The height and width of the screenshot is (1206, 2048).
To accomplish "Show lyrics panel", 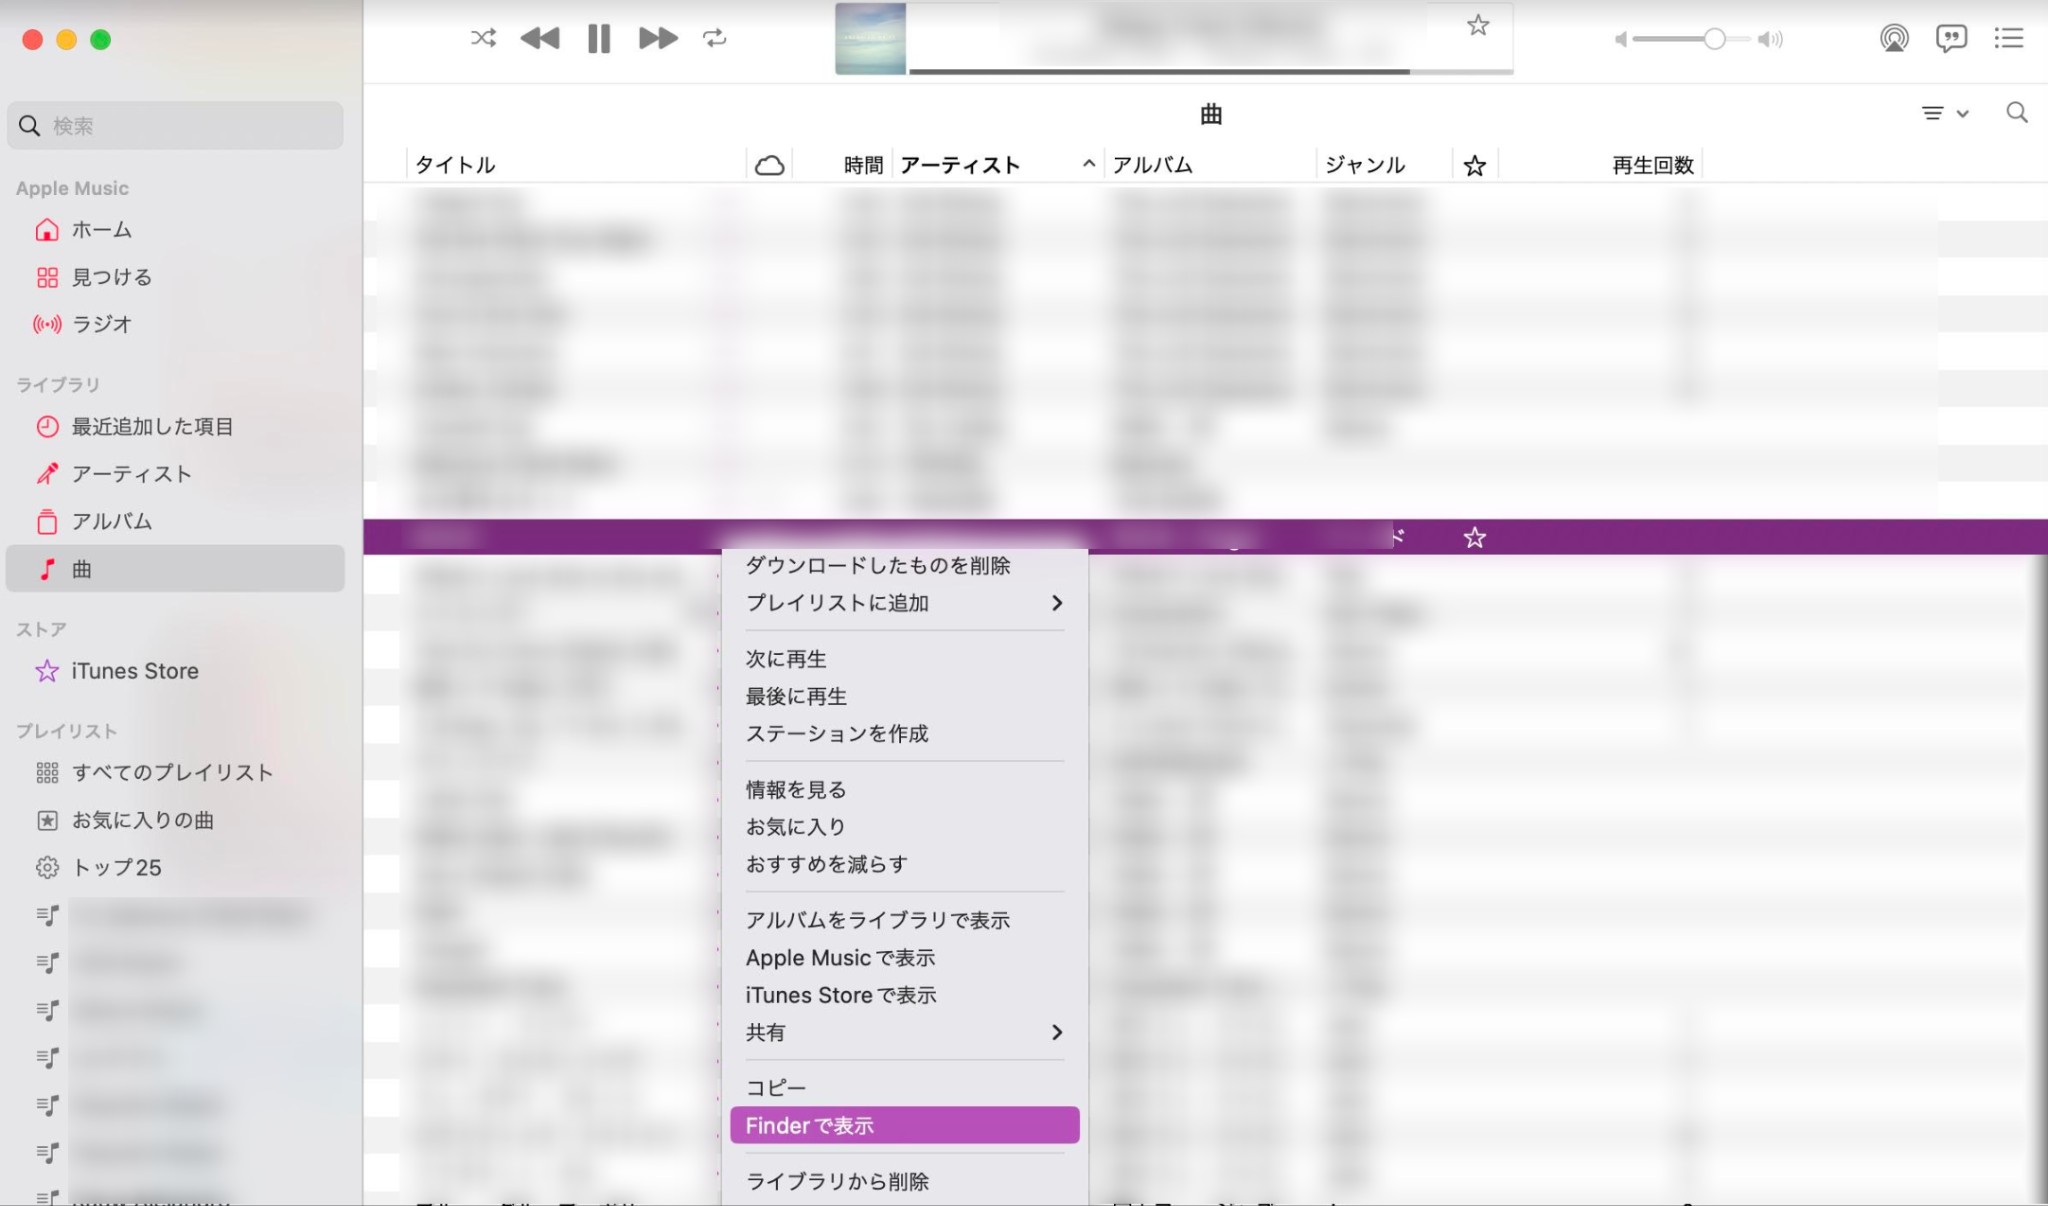I will click(1951, 38).
